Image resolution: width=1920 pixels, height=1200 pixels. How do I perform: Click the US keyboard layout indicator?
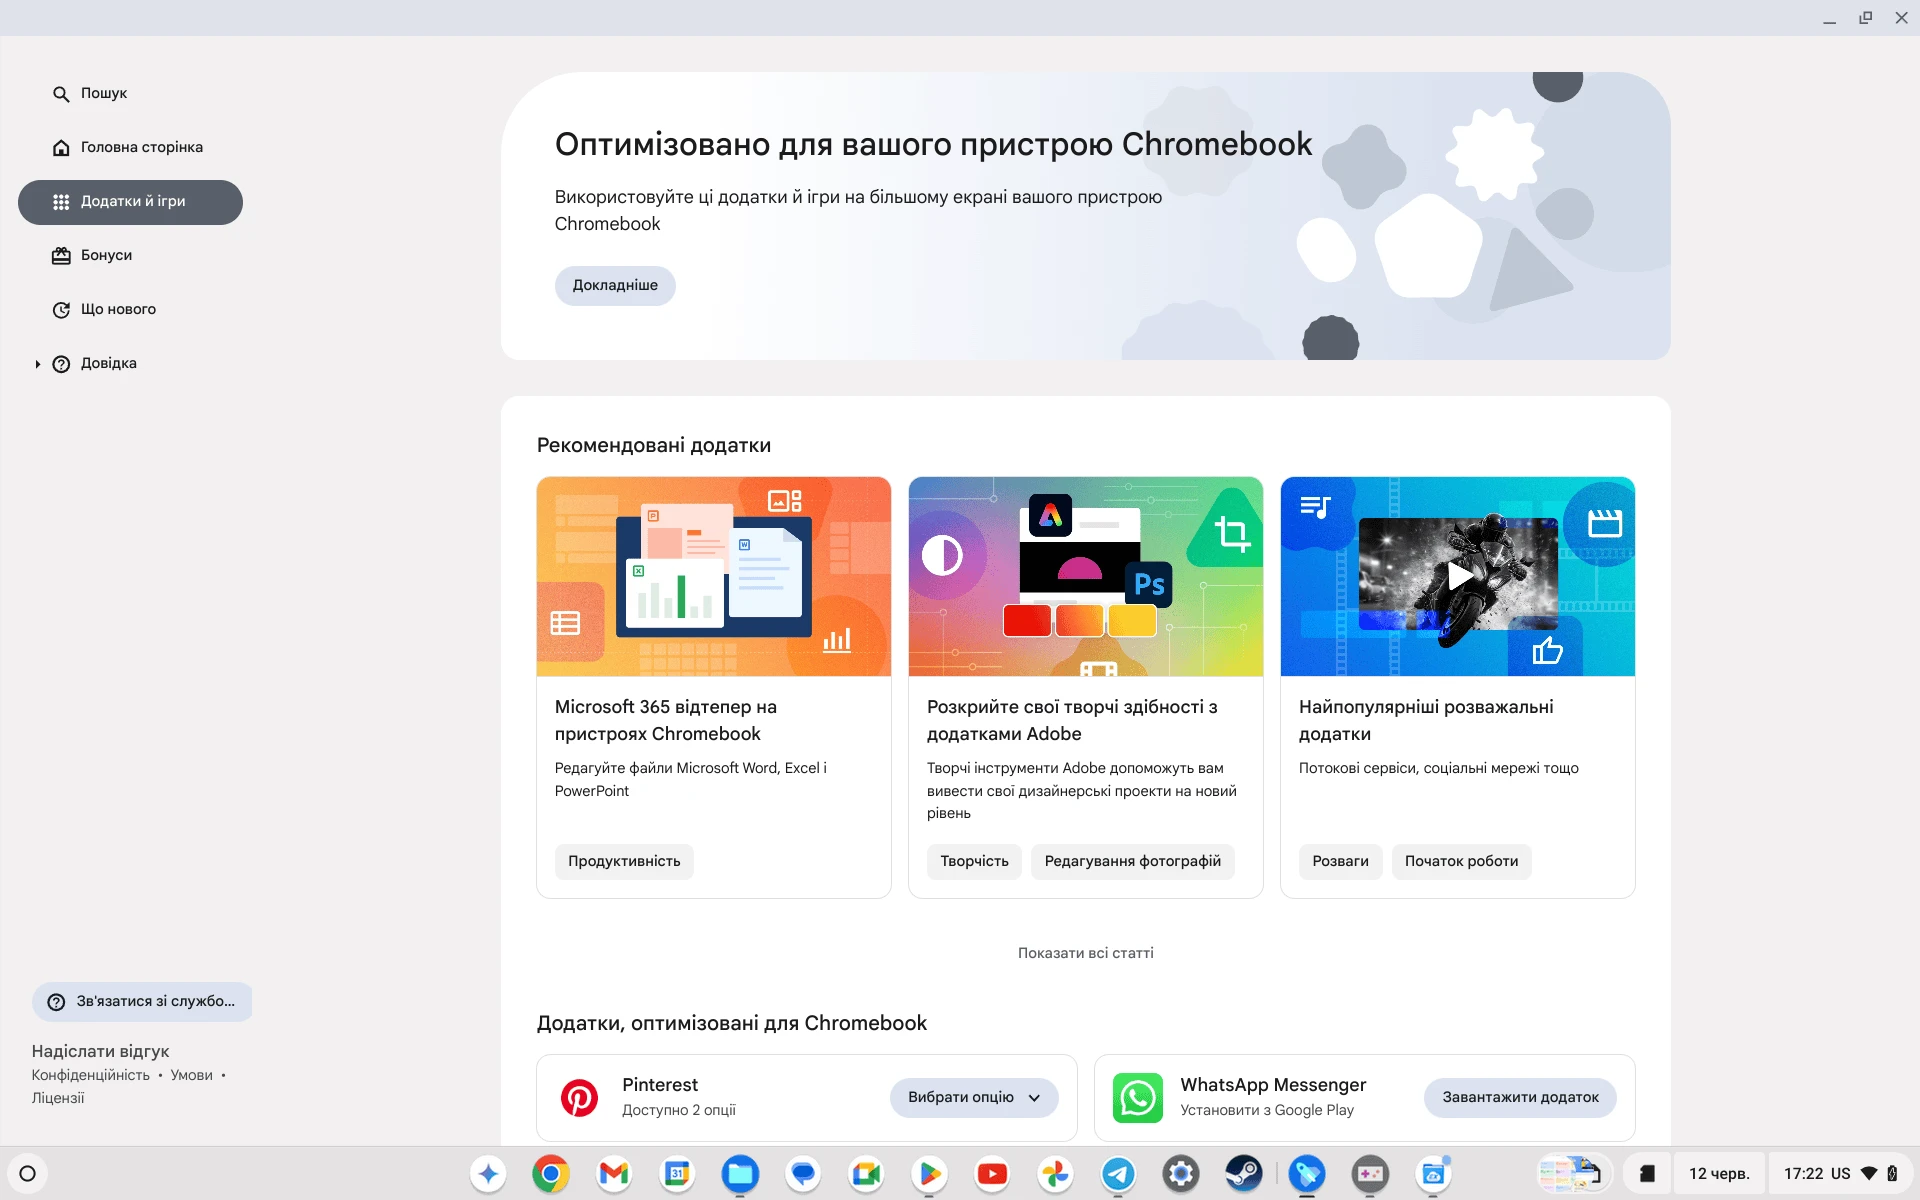coord(1840,1174)
